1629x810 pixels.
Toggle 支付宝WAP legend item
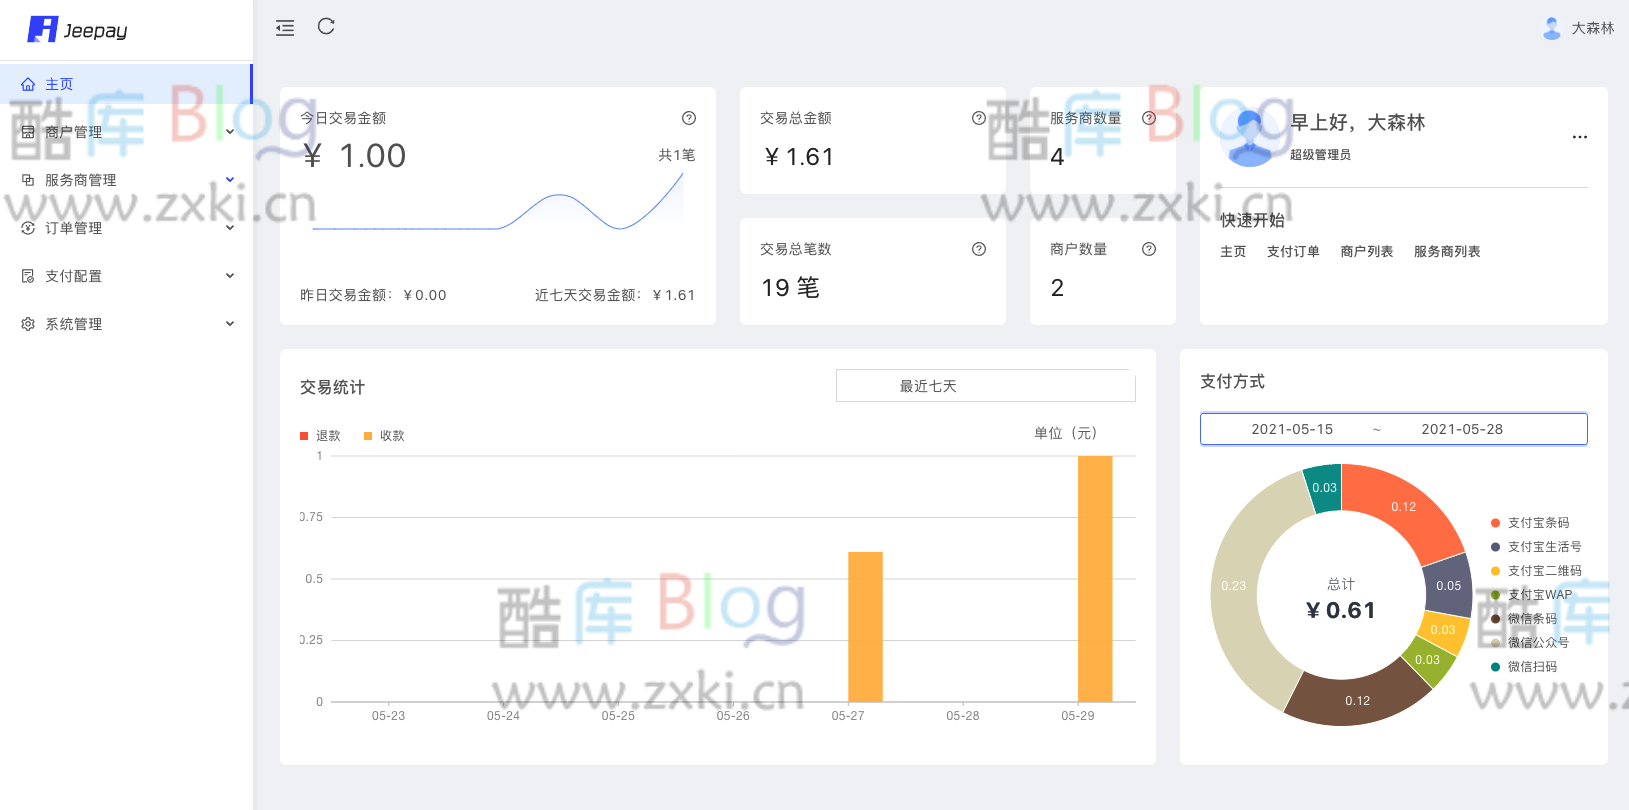tap(1531, 595)
